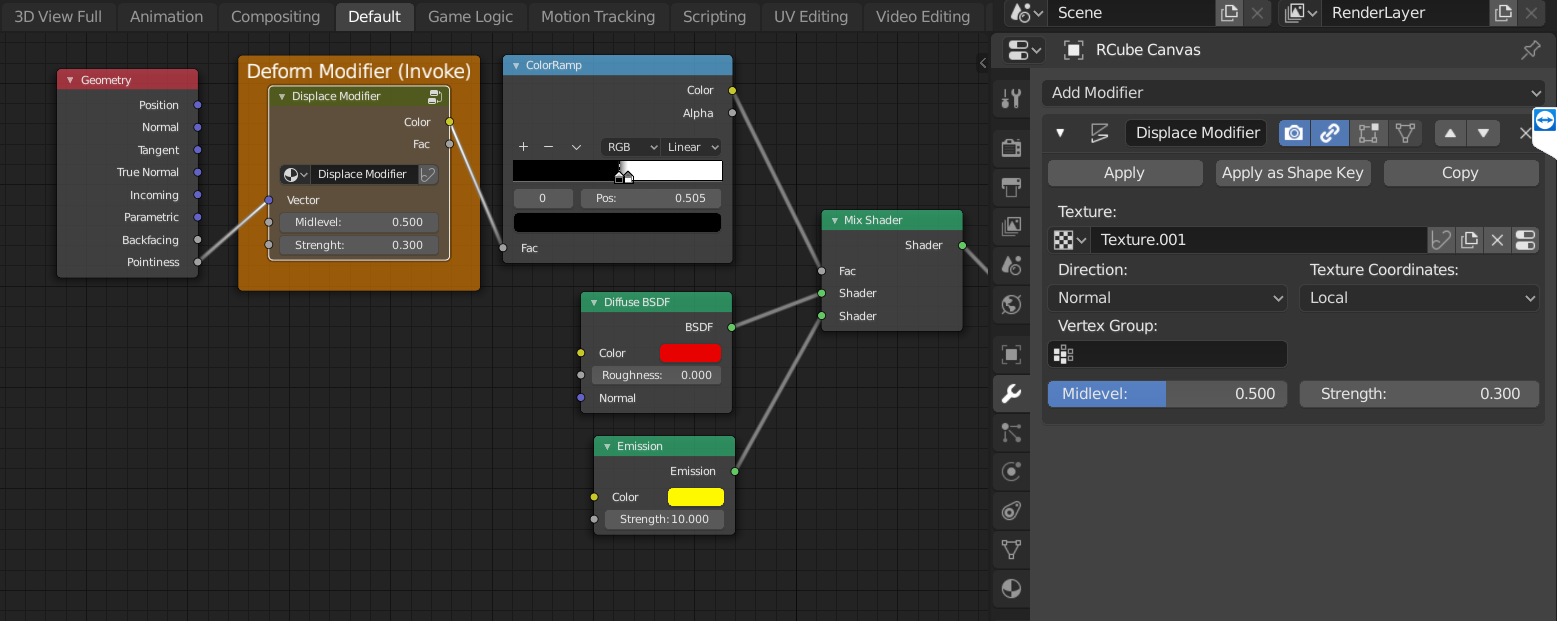Switch to the Compositing workspace tab
Viewport: 1557px width, 621px height.
point(275,16)
